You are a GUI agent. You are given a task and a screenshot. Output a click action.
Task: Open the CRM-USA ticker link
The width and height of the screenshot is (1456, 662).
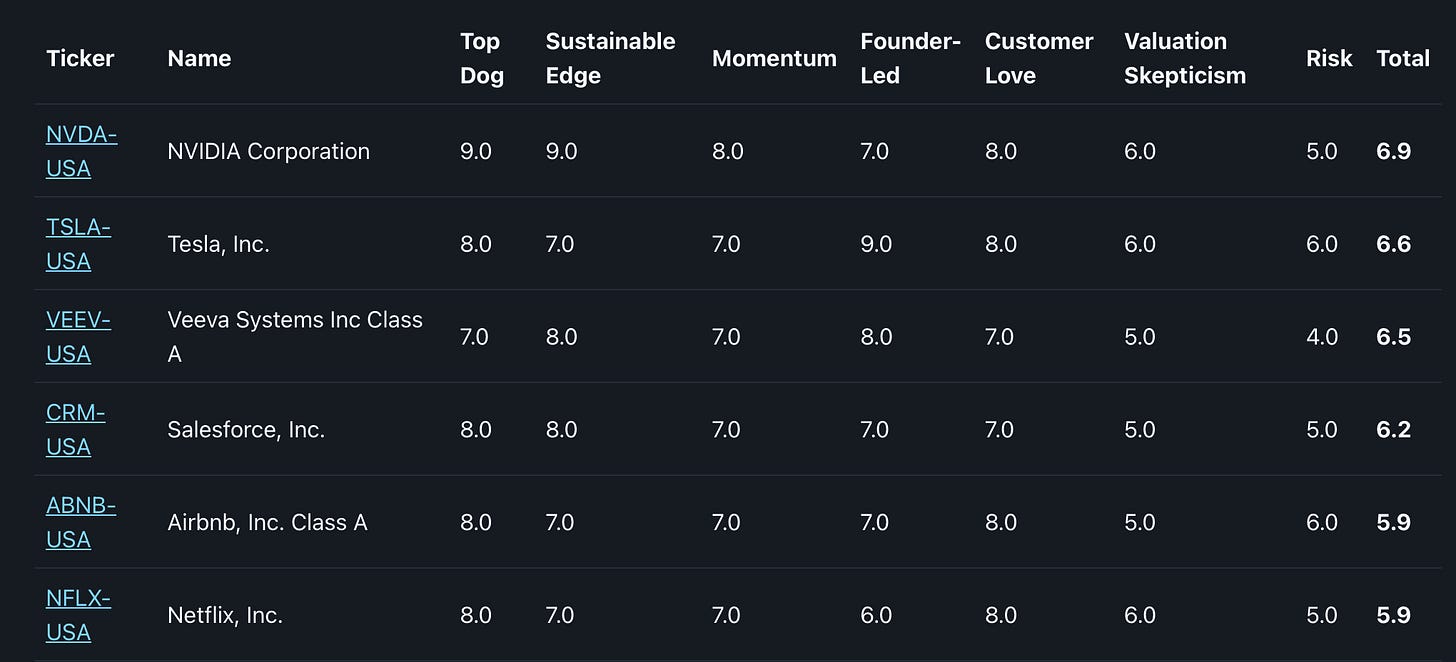pyautogui.click(x=75, y=430)
